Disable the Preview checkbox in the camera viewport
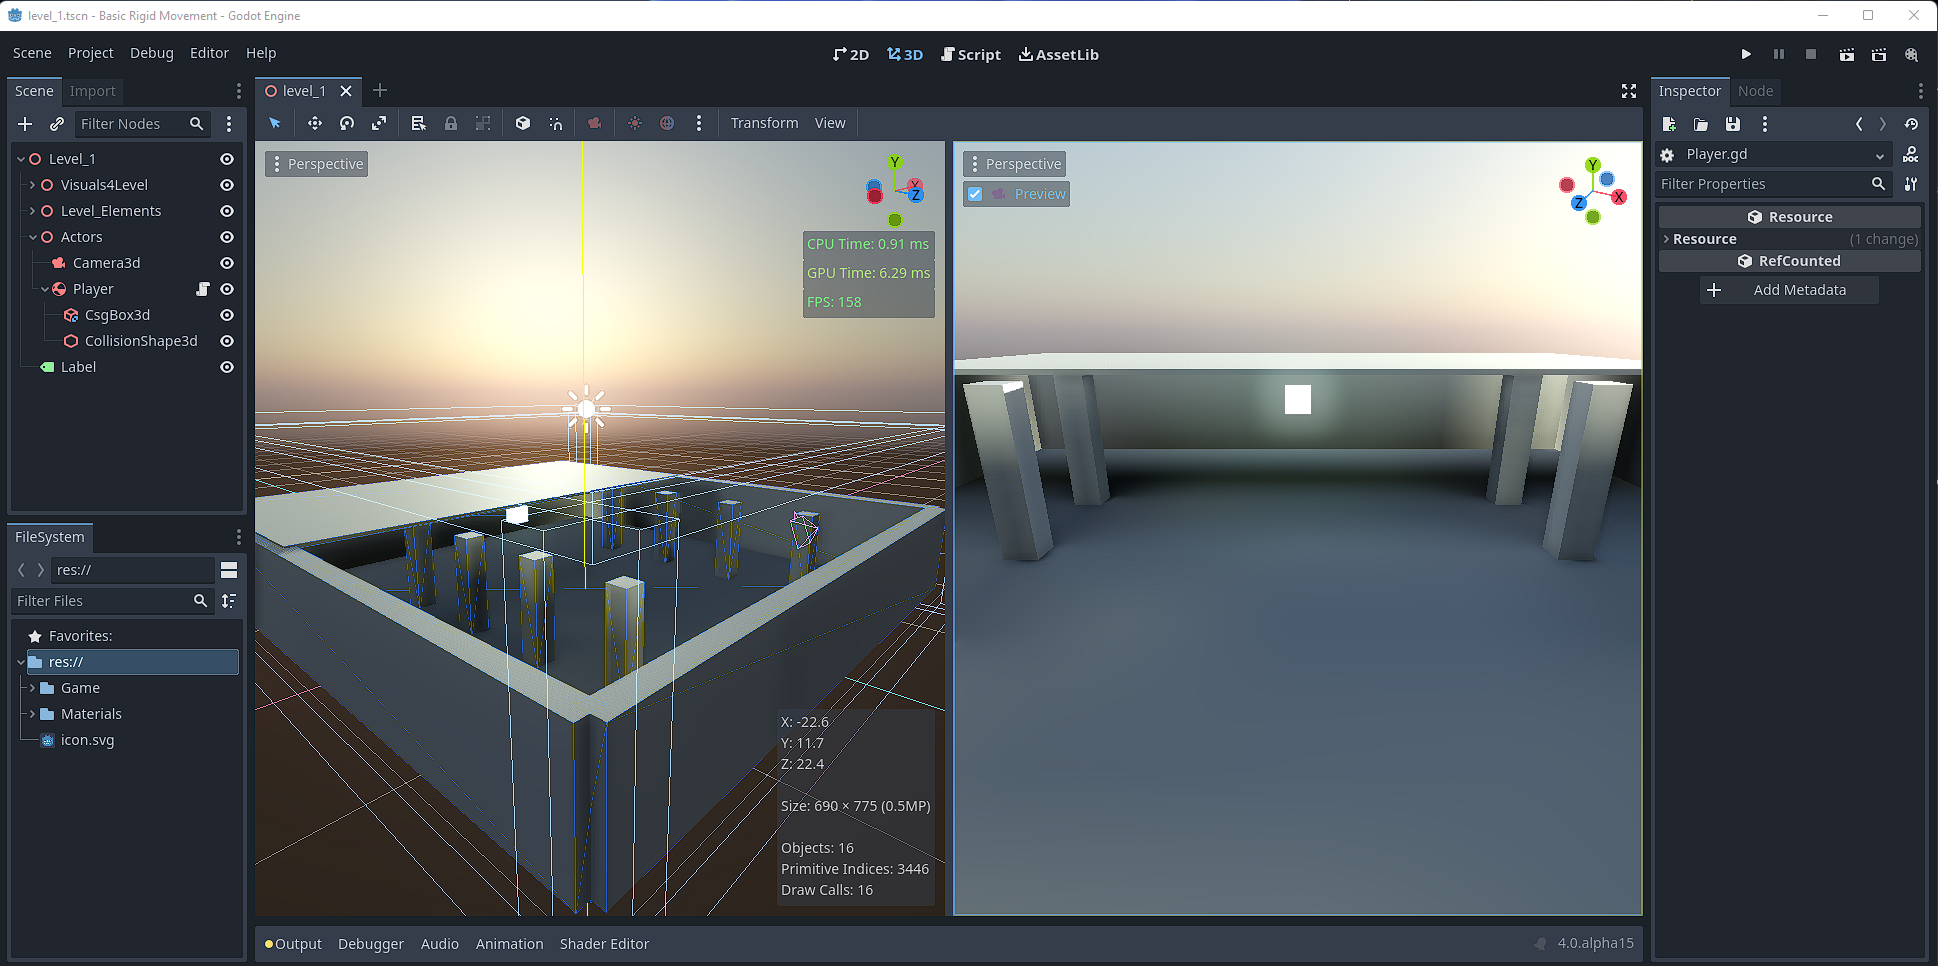Image resolution: width=1938 pixels, height=966 pixels. point(975,194)
